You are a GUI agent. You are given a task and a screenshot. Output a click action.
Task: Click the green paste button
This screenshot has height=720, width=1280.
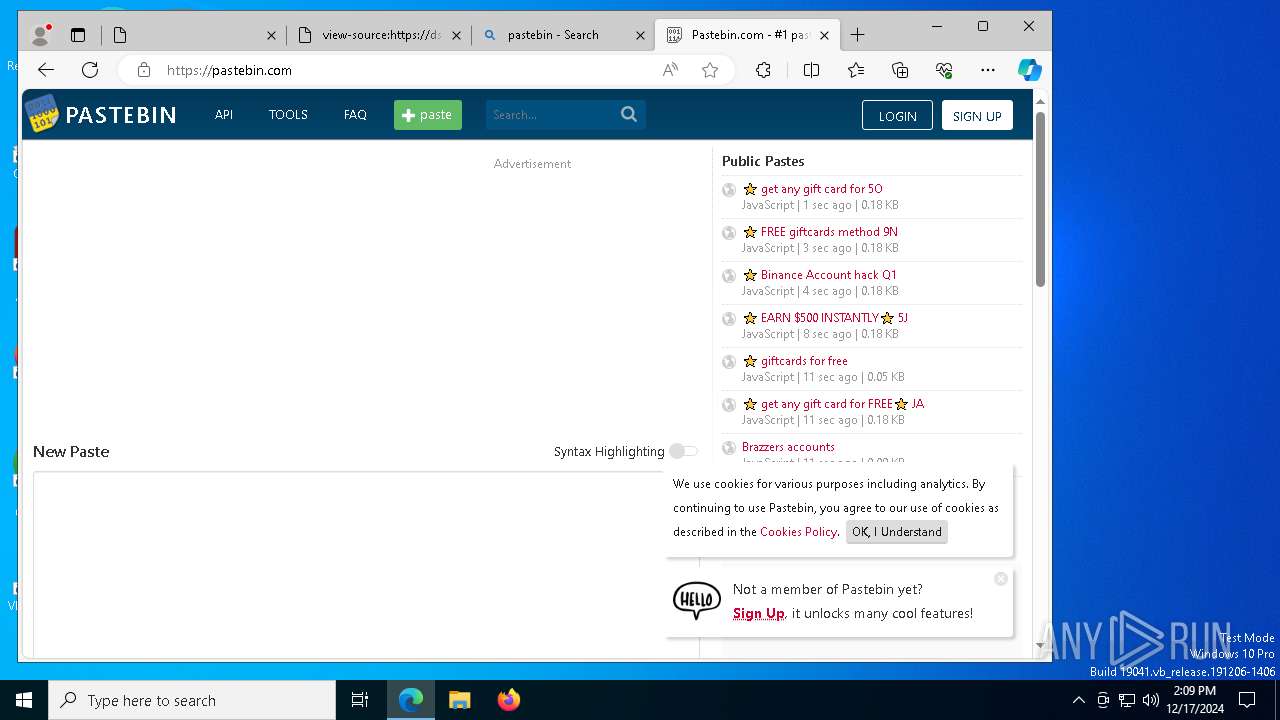click(428, 115)
